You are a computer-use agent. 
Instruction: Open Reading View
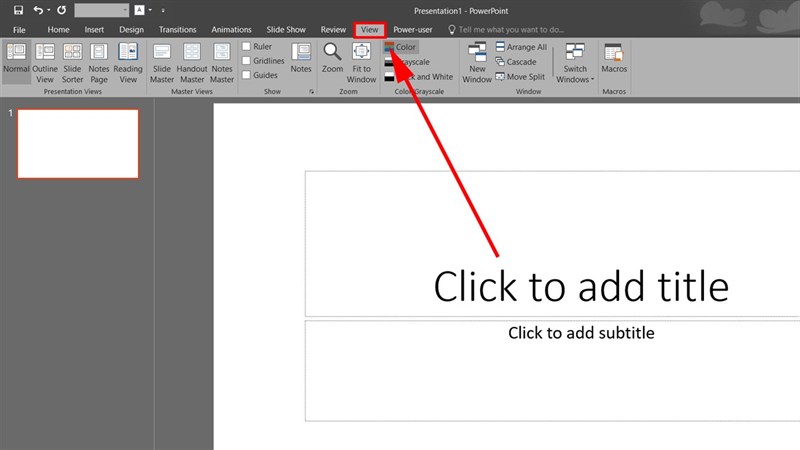(128, 63)
